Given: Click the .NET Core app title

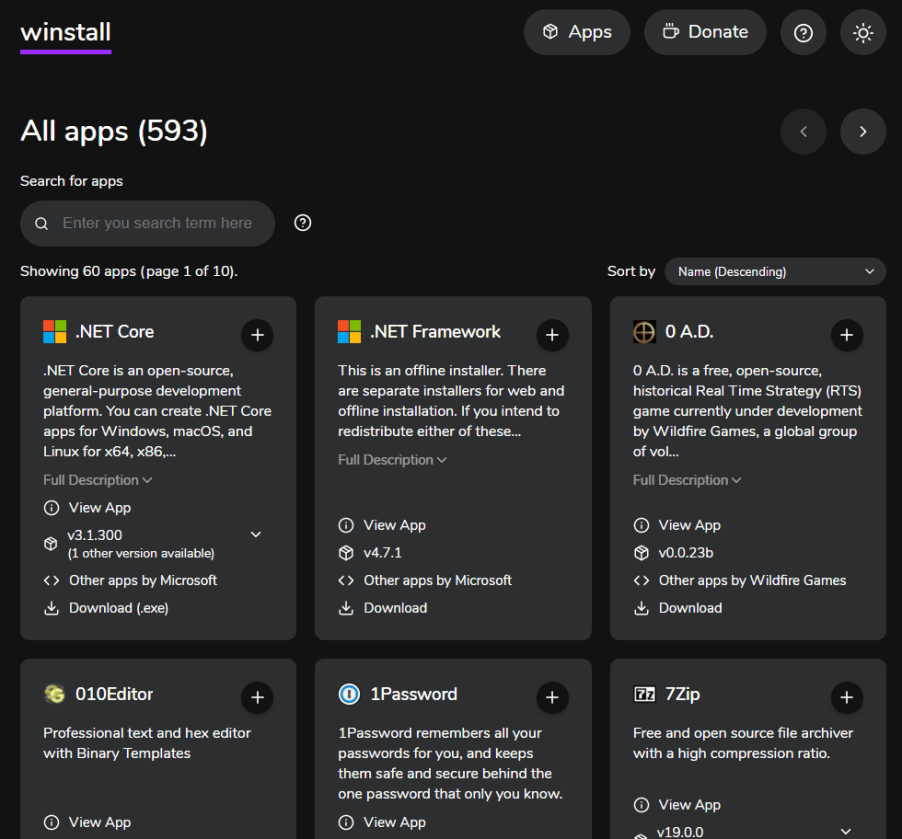Looking at the screenshot, I should coord(114,332).
